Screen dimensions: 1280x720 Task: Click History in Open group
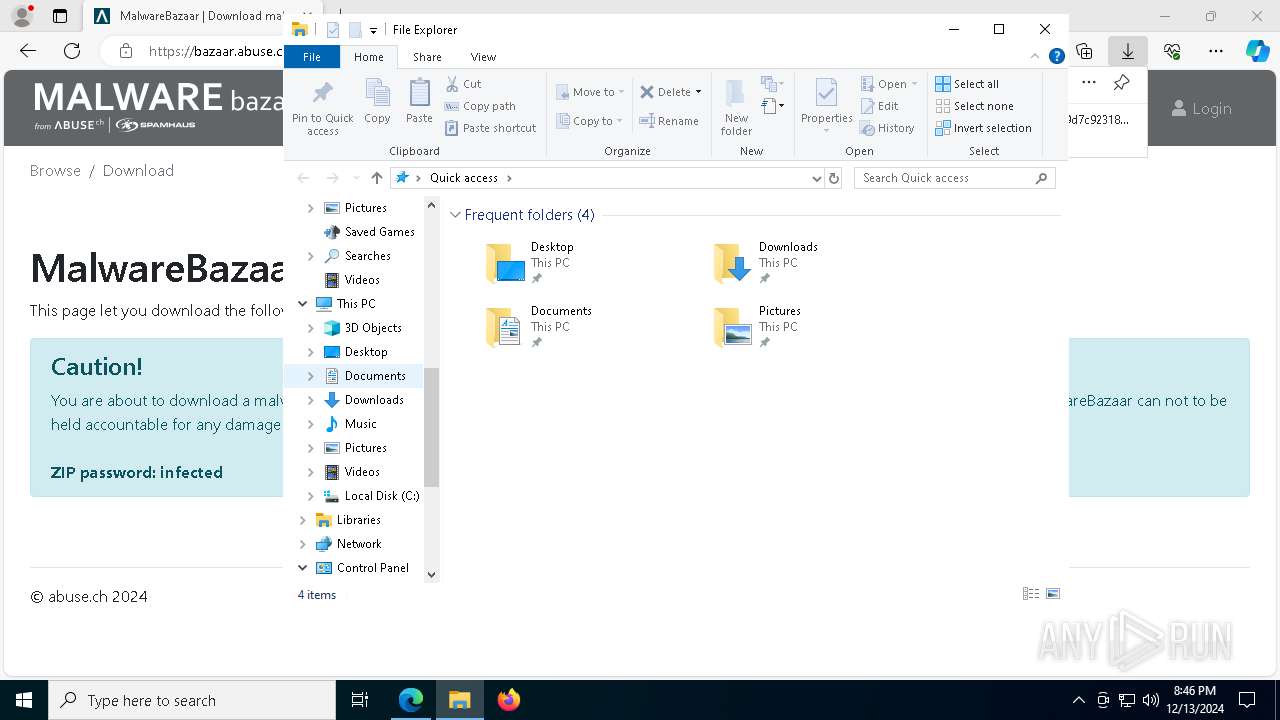pos(887,128)
